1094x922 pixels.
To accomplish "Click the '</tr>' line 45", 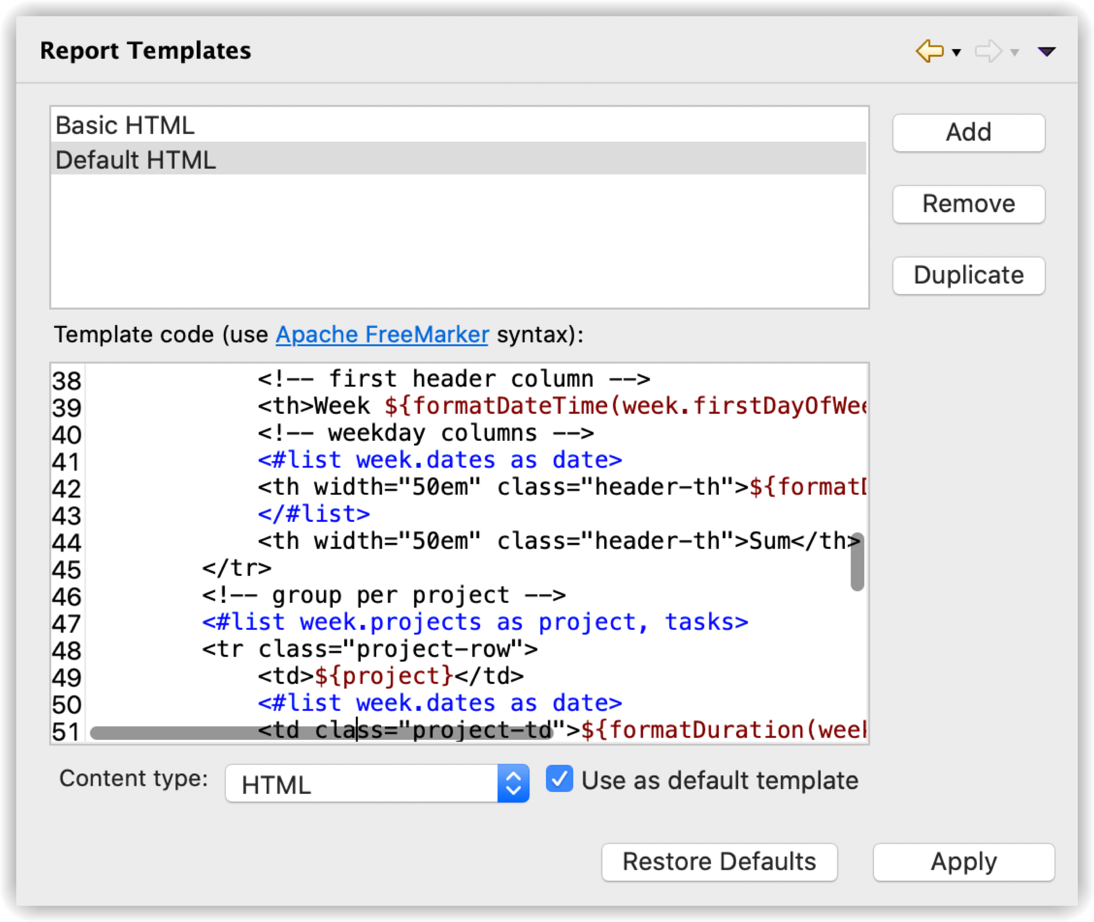I will (x=237, y=568).
